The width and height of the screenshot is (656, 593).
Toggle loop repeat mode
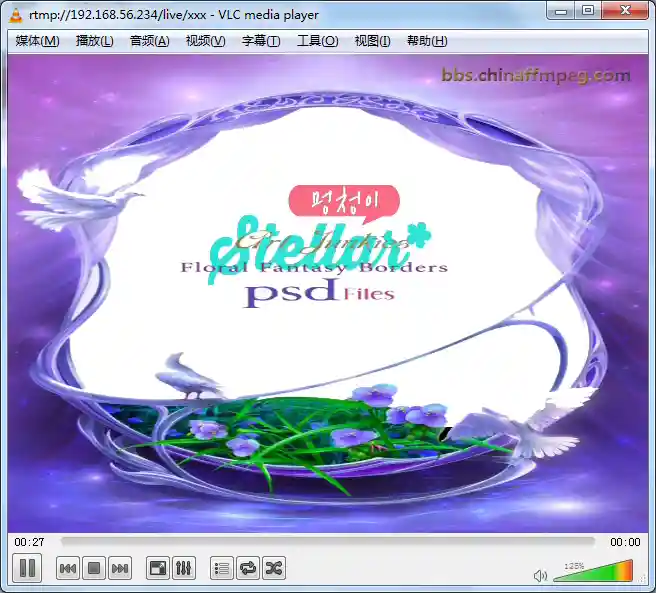click(248, 568)
